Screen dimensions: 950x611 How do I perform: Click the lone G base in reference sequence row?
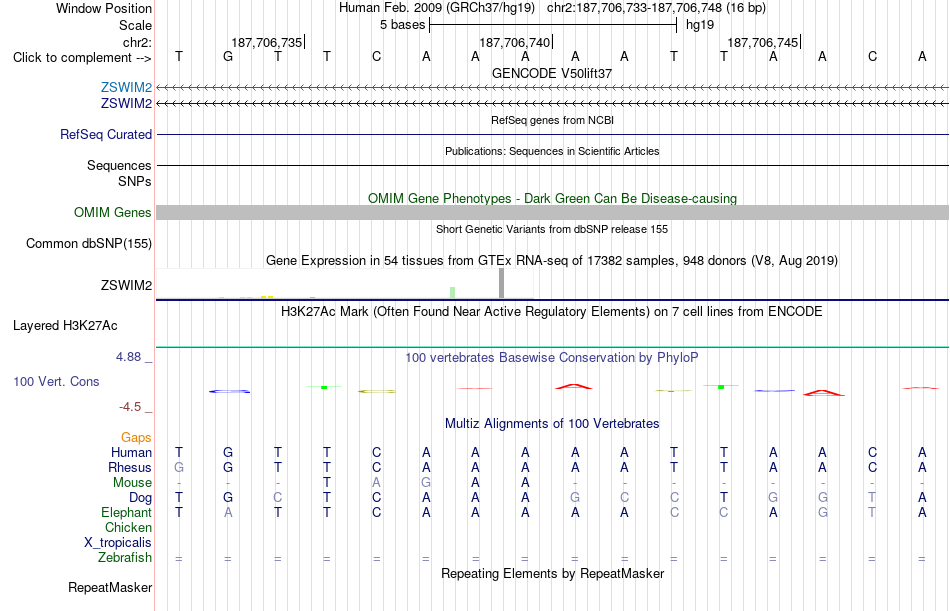coord(228,57)
